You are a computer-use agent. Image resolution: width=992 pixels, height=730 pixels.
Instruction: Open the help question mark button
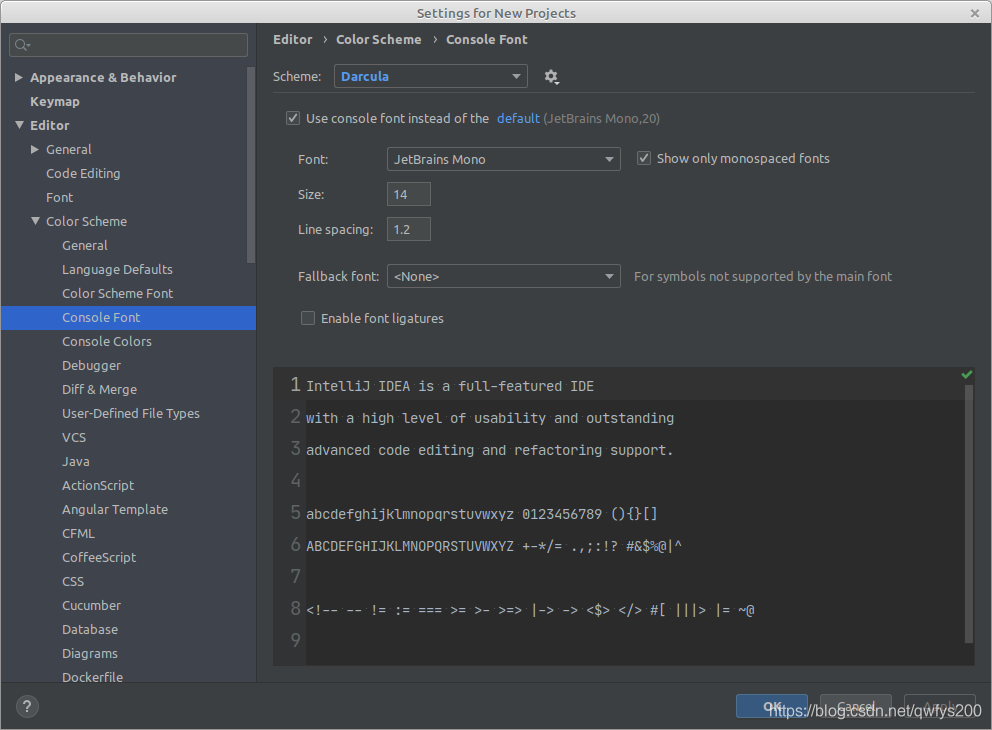coord(27,706)
